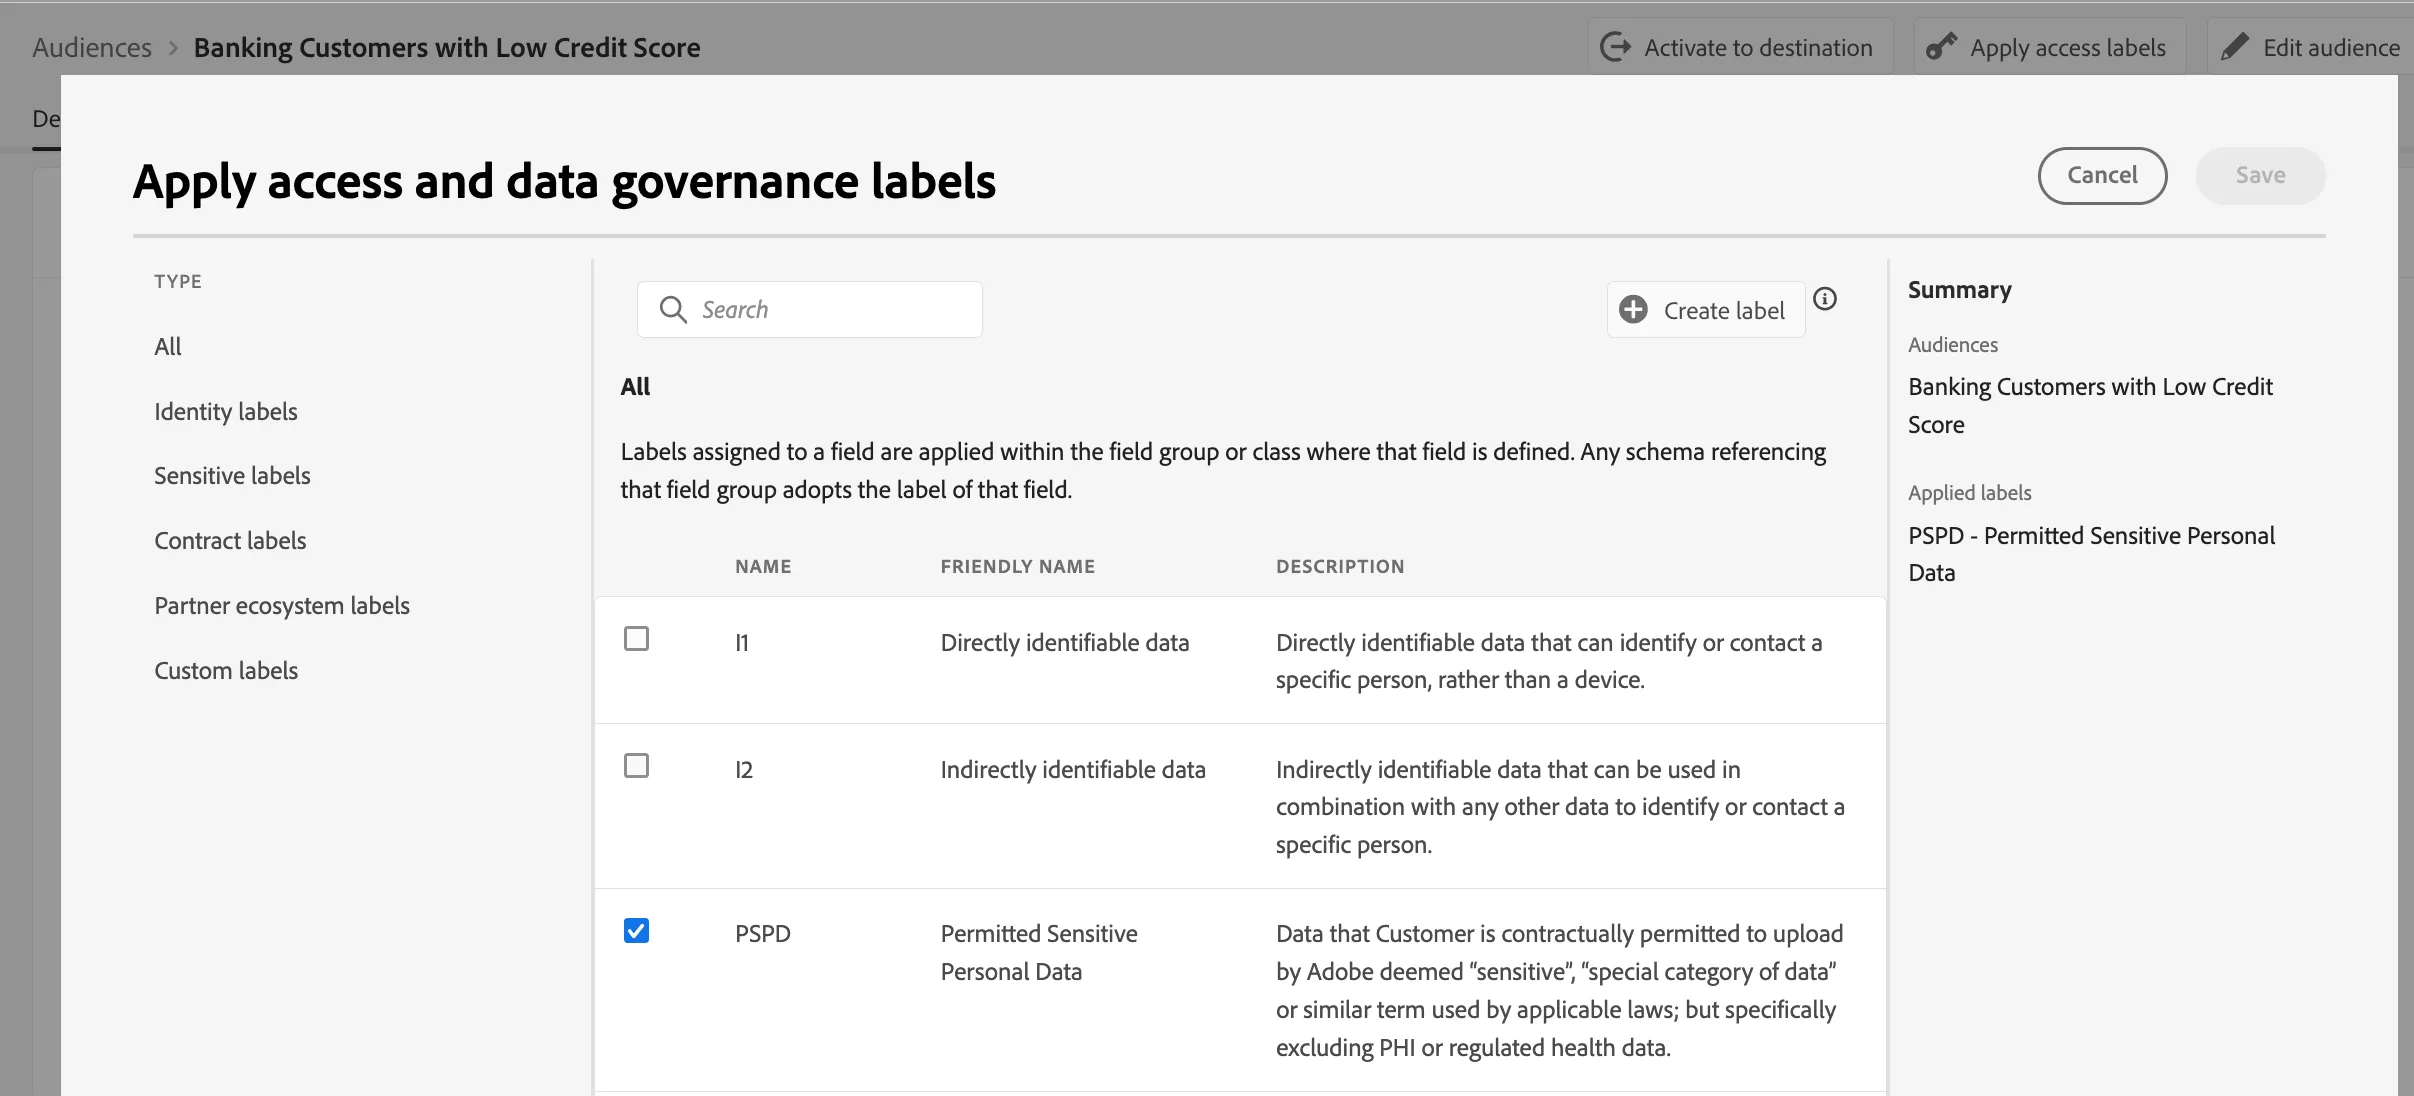Click the I2 name cell
The width and height of the screenshot is (2414, 1096).
click(x=743, y=769)
